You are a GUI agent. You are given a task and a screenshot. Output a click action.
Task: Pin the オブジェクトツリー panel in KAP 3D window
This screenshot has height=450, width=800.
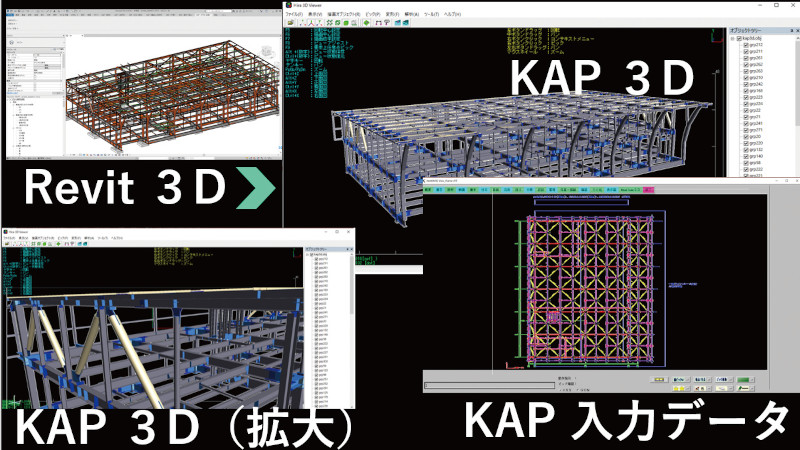[x=792, y=31]
